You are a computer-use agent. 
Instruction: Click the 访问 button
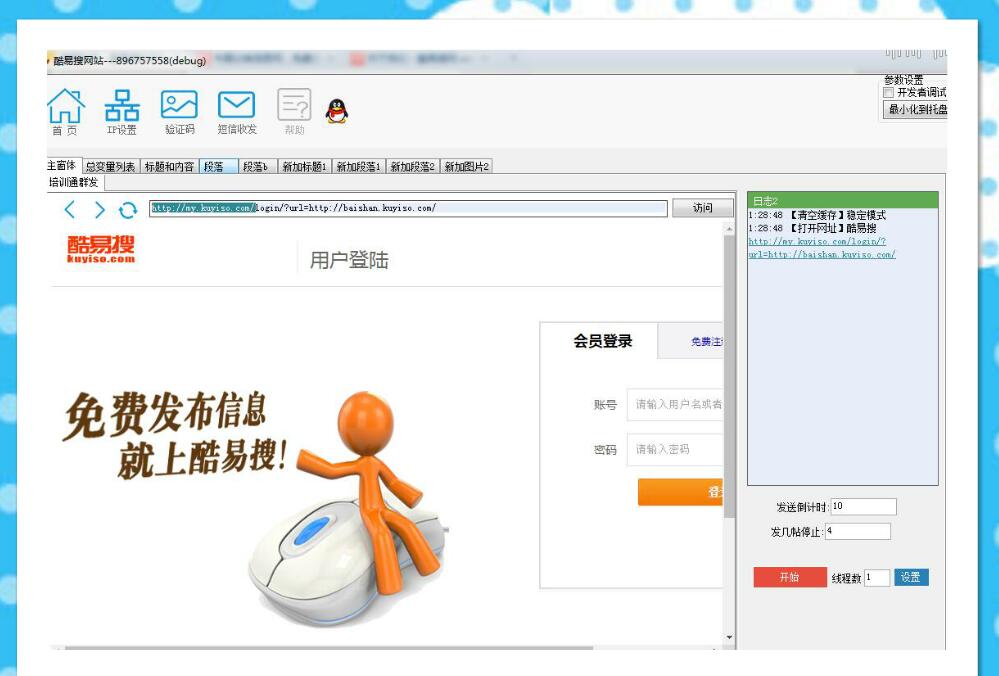[x=703, y=208]
